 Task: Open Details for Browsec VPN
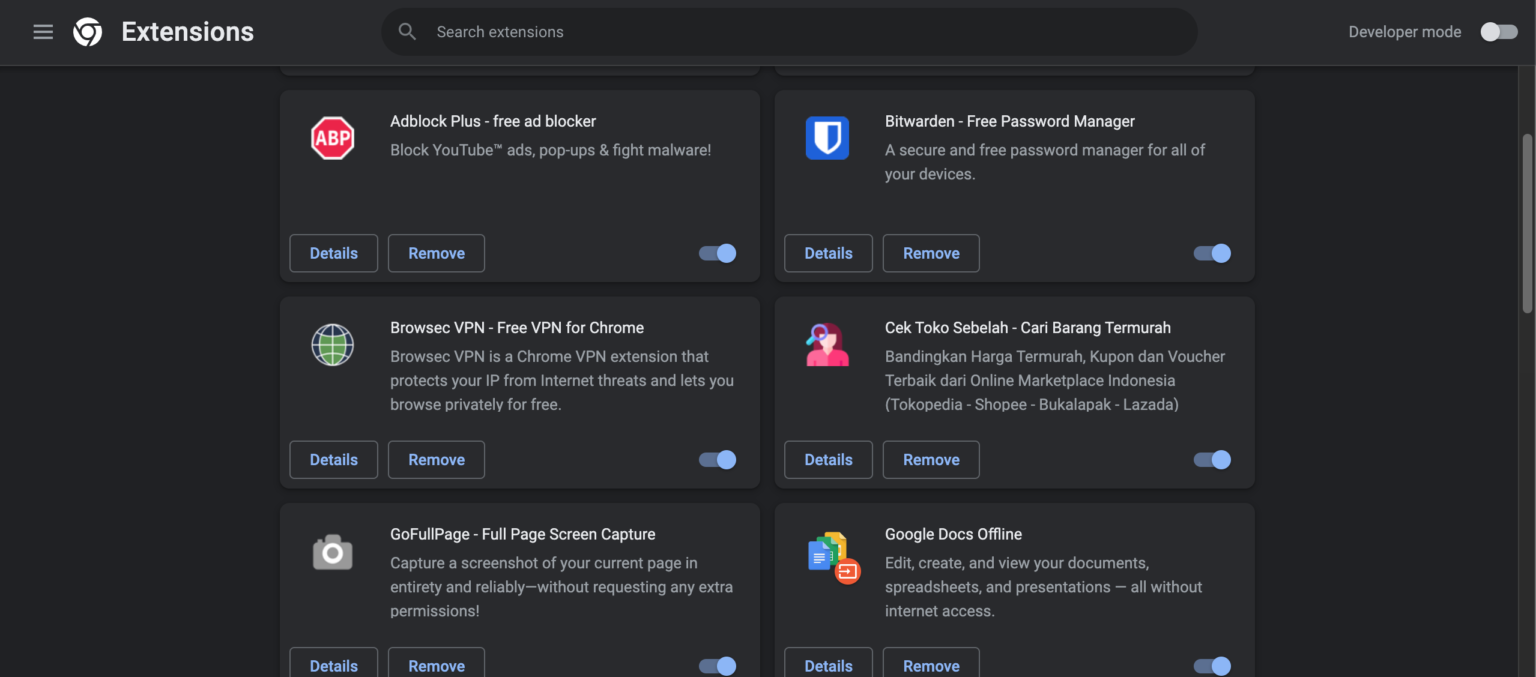[x=334, y=460]
